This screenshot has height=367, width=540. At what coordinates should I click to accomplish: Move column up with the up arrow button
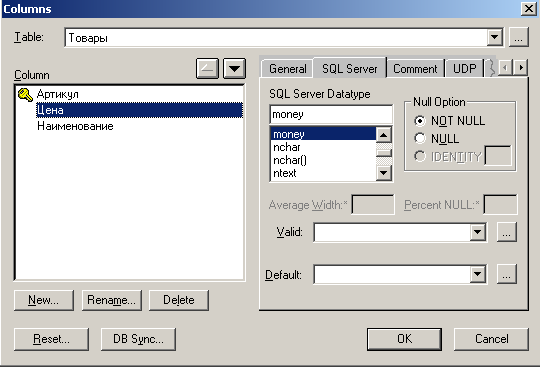coord(207,69)
